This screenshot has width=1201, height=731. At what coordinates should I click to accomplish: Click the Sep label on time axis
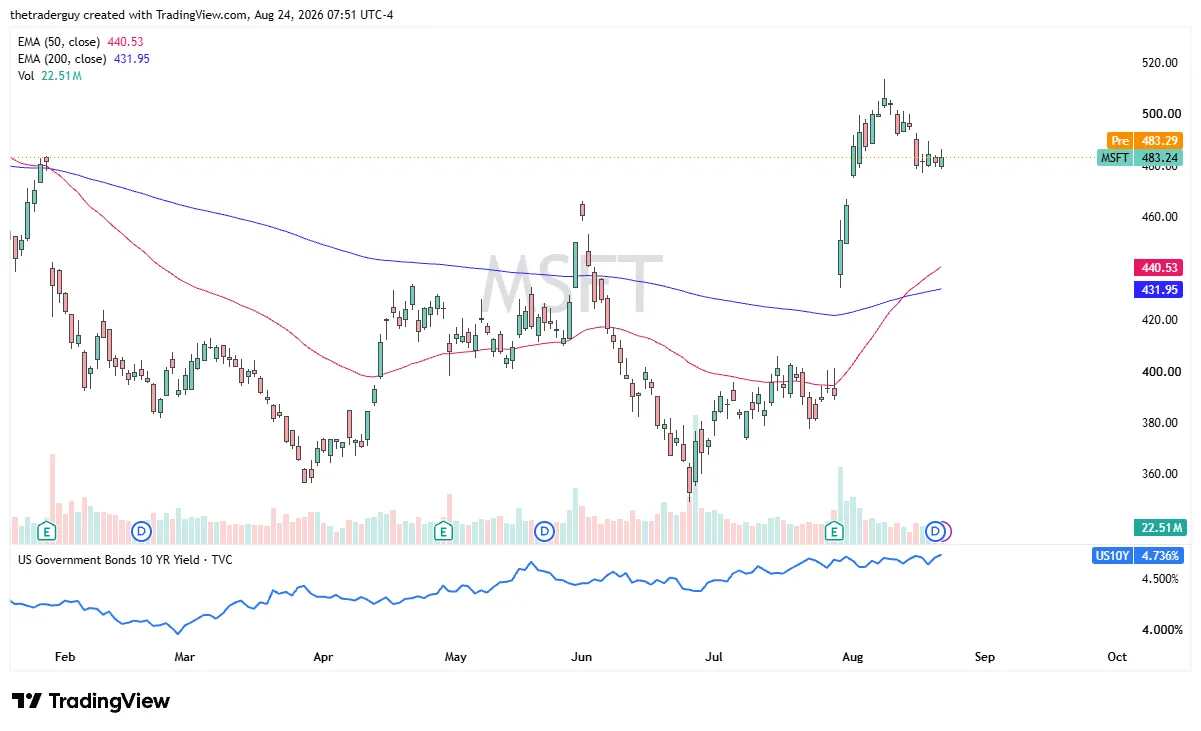click(985, 657)
